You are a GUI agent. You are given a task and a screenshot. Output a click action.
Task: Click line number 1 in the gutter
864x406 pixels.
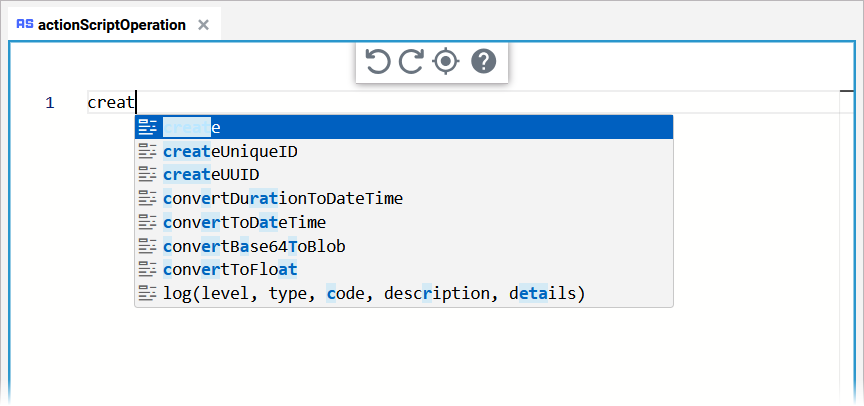pyautogui.click(x=50, y=102)
